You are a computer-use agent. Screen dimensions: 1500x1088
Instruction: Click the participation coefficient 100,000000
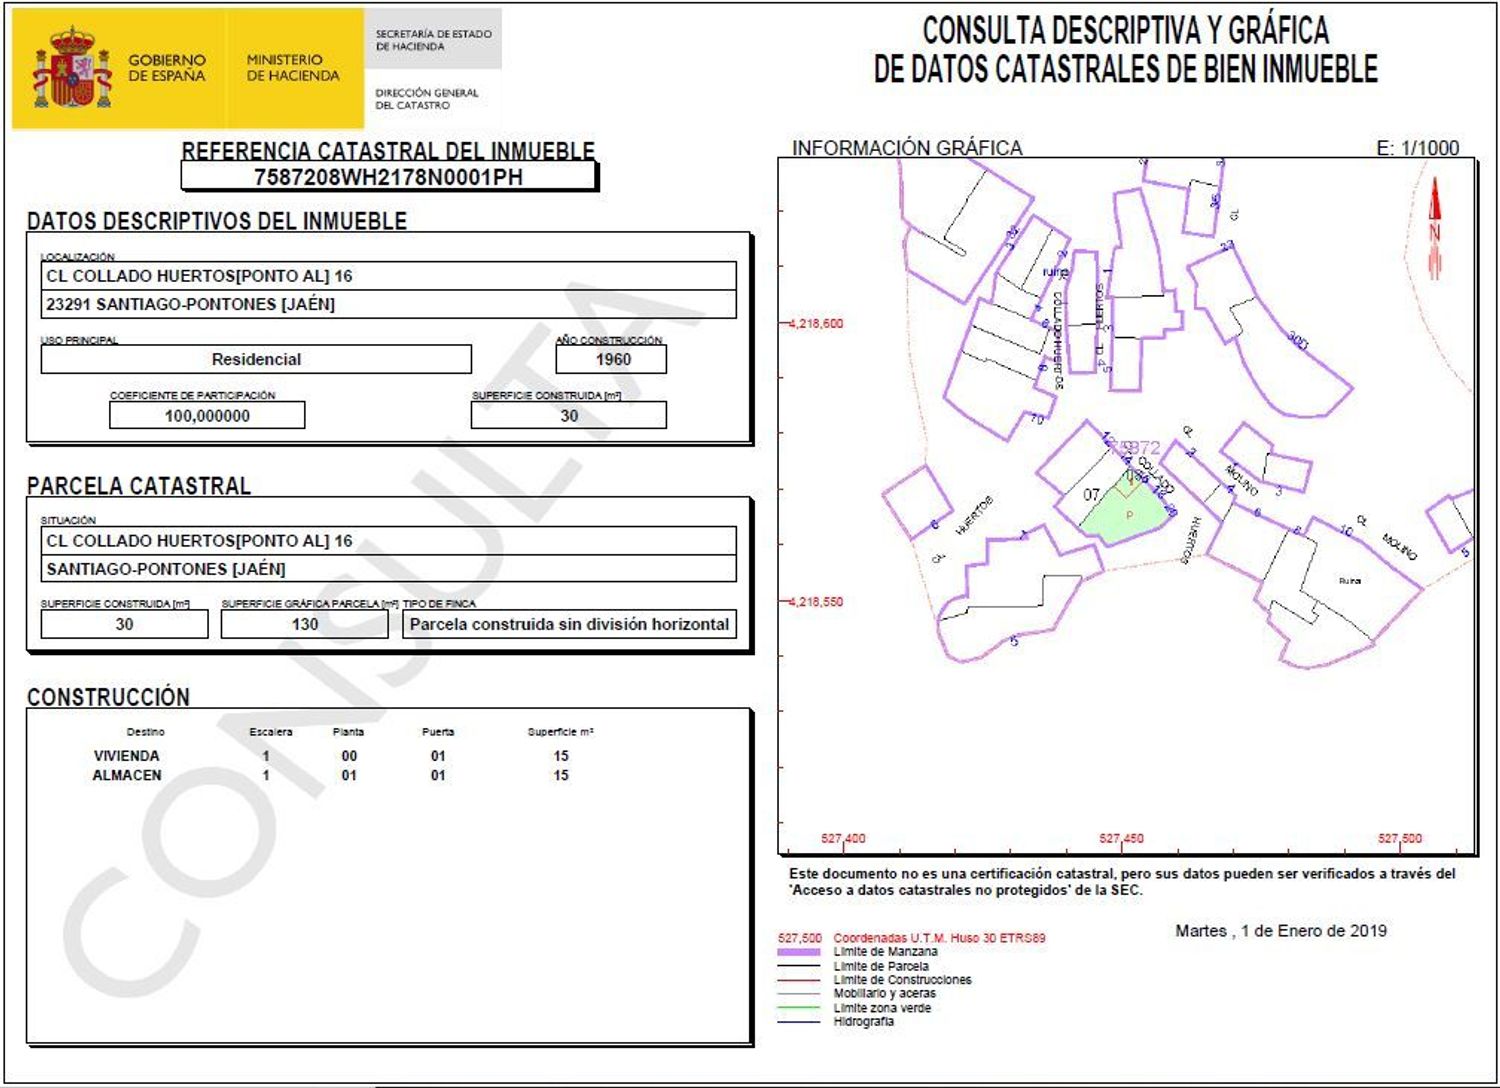[x=207, y=416]
